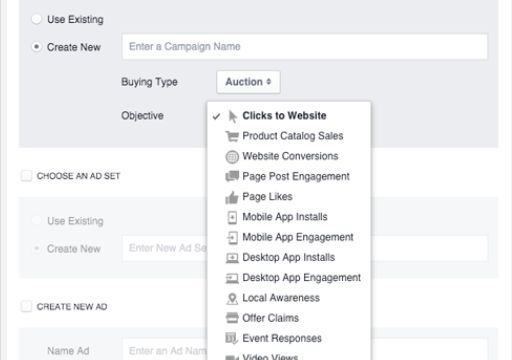This screenshot has height=360, width=512.
Task: Click the shopping cart icon for Product Catalog Sales
Action: [232, 136]
